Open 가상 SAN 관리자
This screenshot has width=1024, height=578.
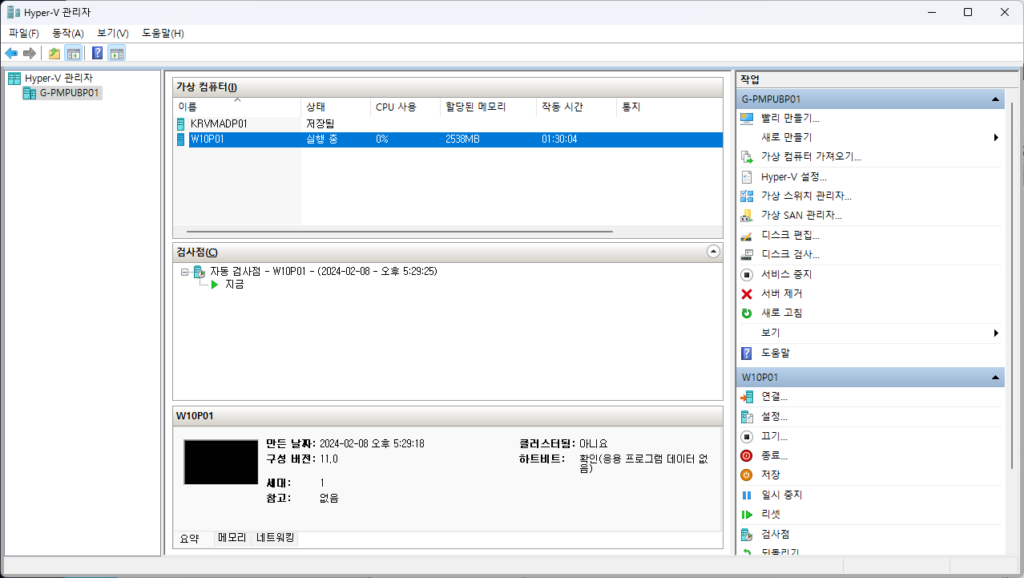801,215
